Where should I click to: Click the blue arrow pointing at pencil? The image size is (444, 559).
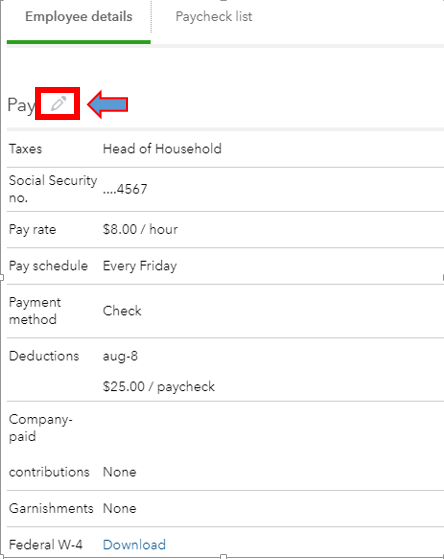click(108, 104)
